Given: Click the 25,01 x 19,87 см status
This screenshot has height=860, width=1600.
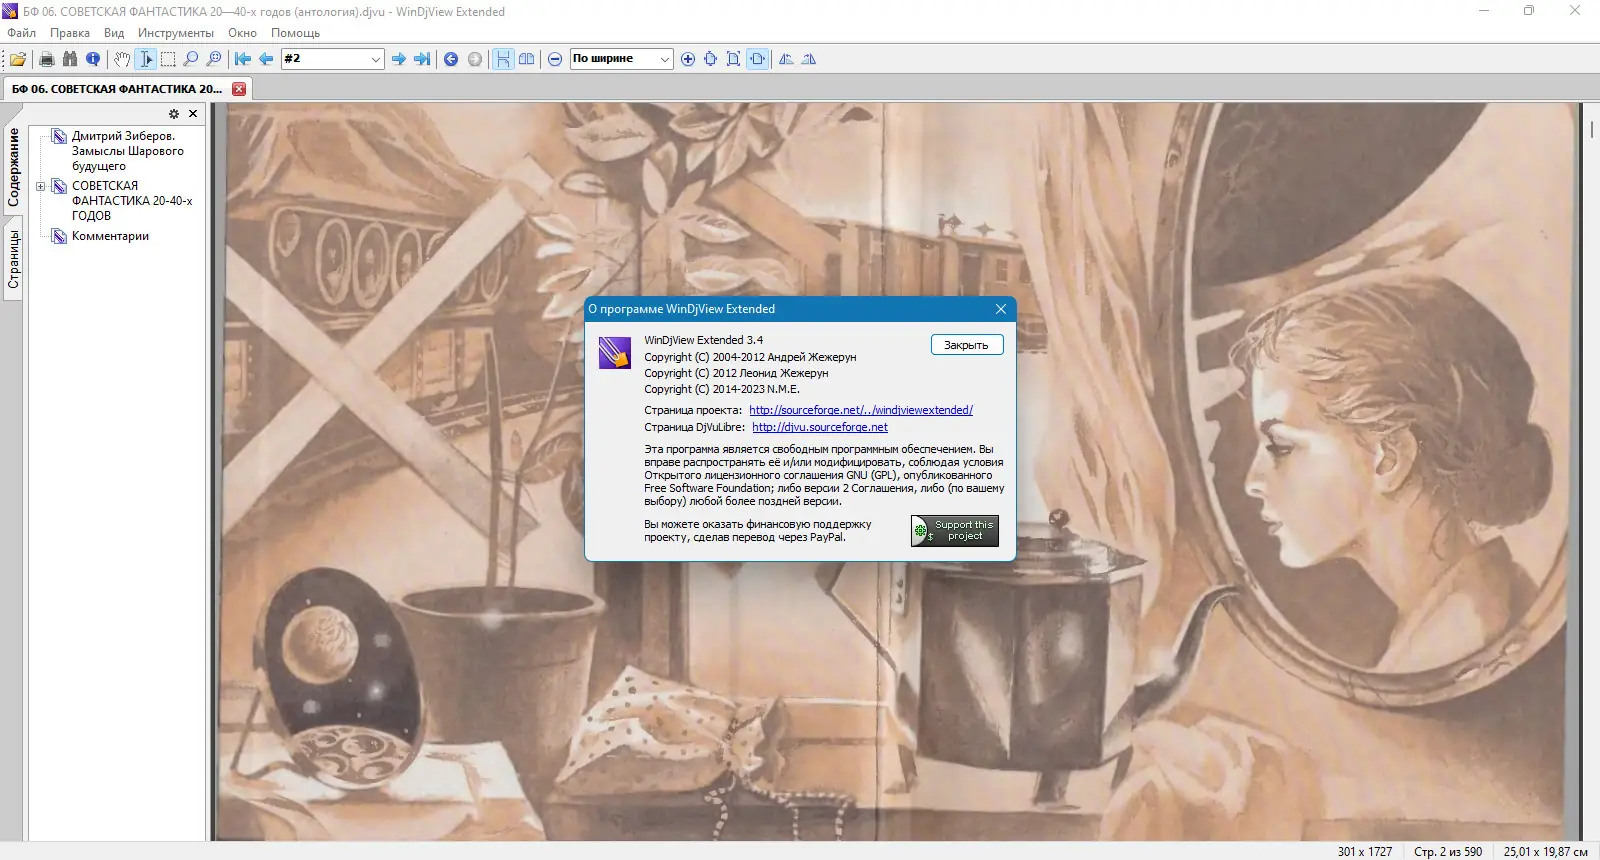Looking at the screenshot, I should click(1546, 852).
